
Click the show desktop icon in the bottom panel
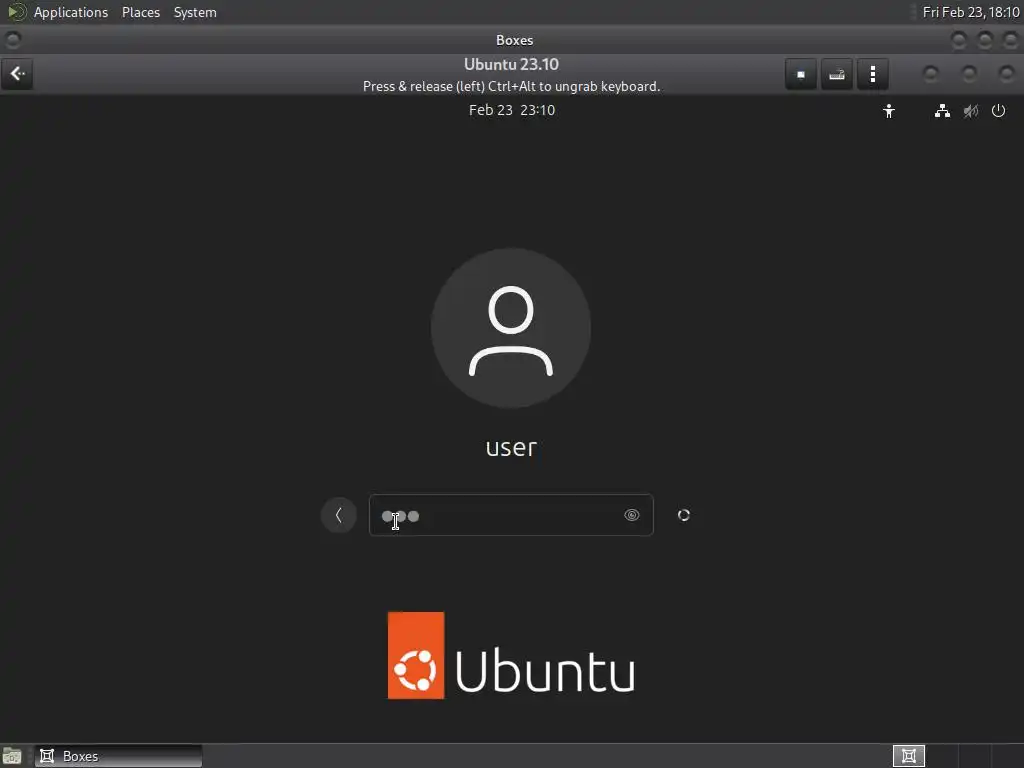[12, 756]
